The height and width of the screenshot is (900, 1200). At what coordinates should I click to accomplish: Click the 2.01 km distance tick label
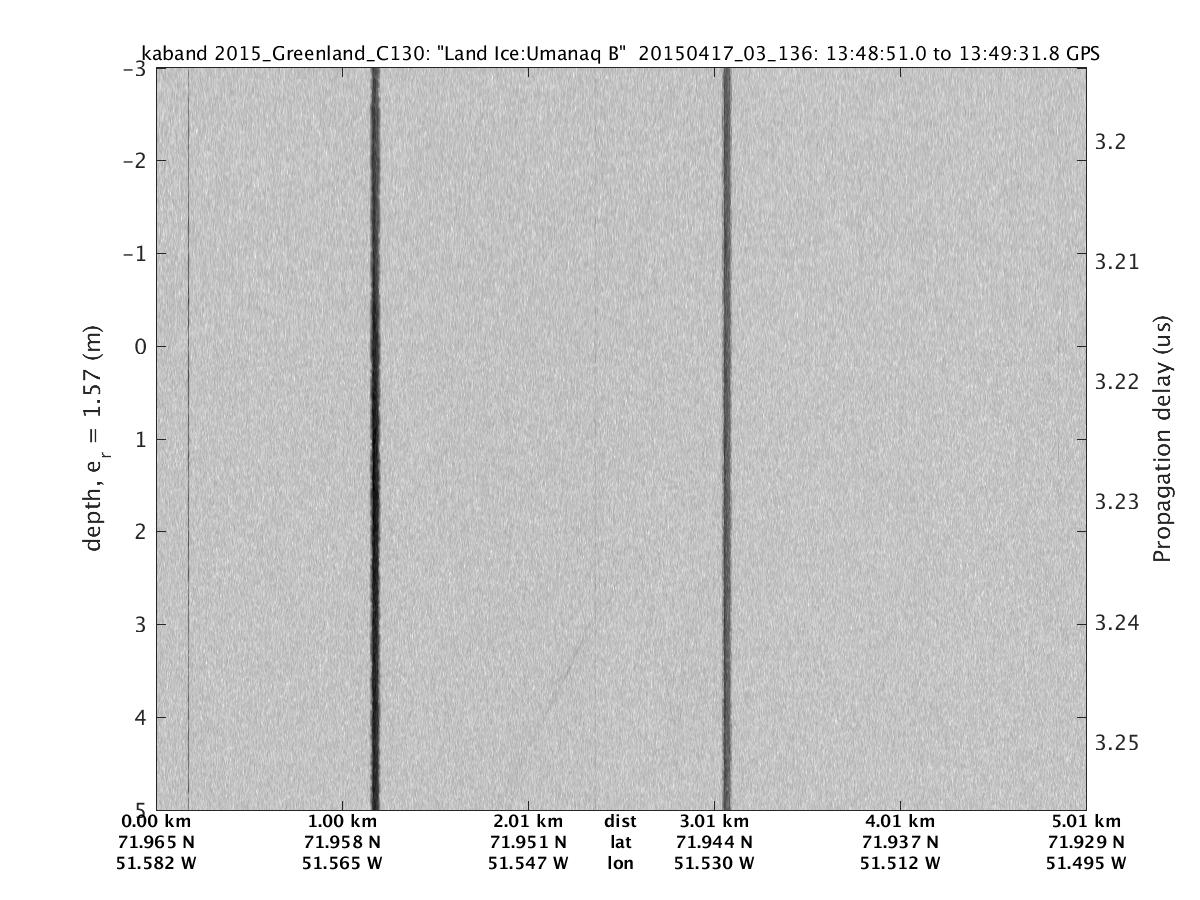pyautogui.click(x=528, y=822)
